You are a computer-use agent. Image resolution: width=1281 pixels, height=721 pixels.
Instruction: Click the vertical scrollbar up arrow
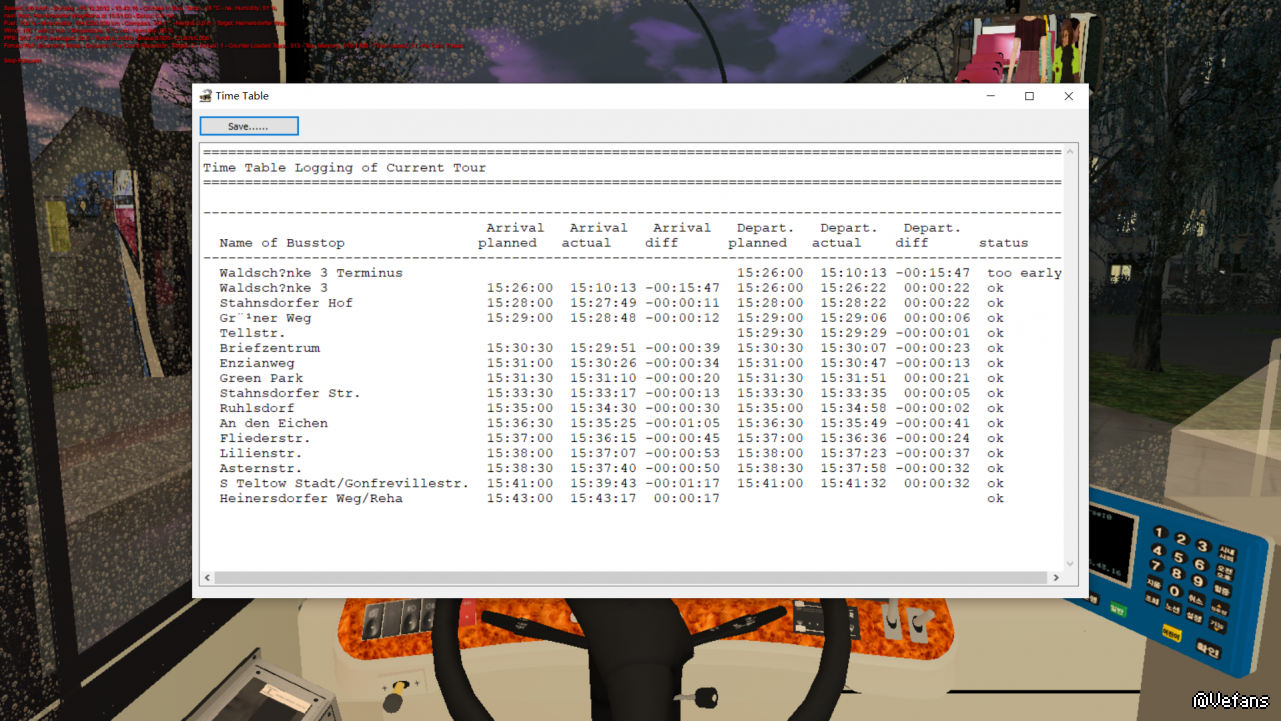[1070, 152]
